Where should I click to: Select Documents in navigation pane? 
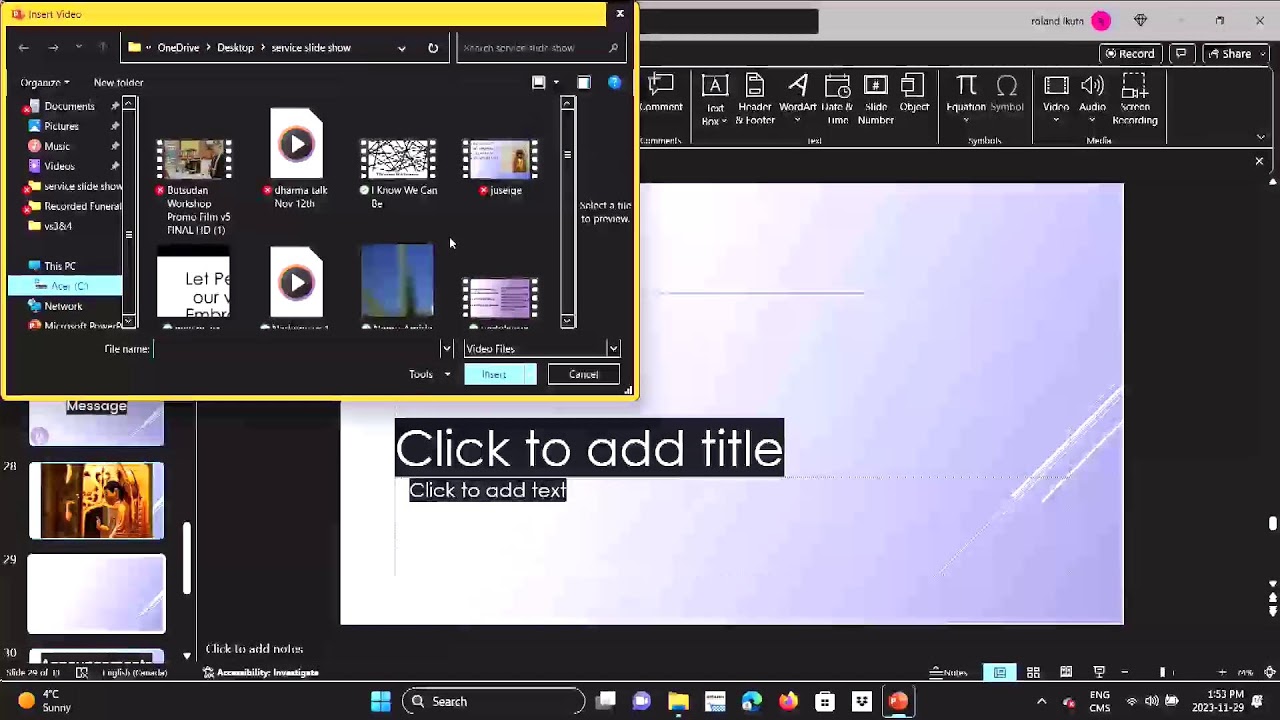[69, 106]
